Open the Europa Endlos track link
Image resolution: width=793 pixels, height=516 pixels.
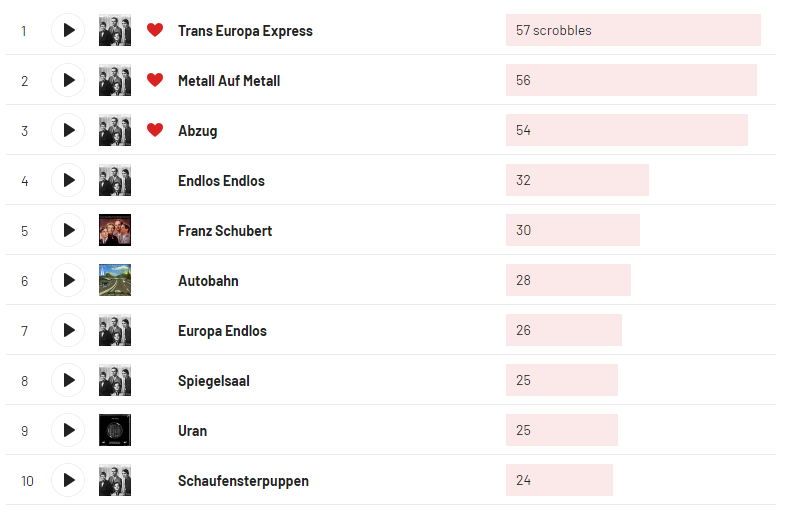click(x=222, y=331)
